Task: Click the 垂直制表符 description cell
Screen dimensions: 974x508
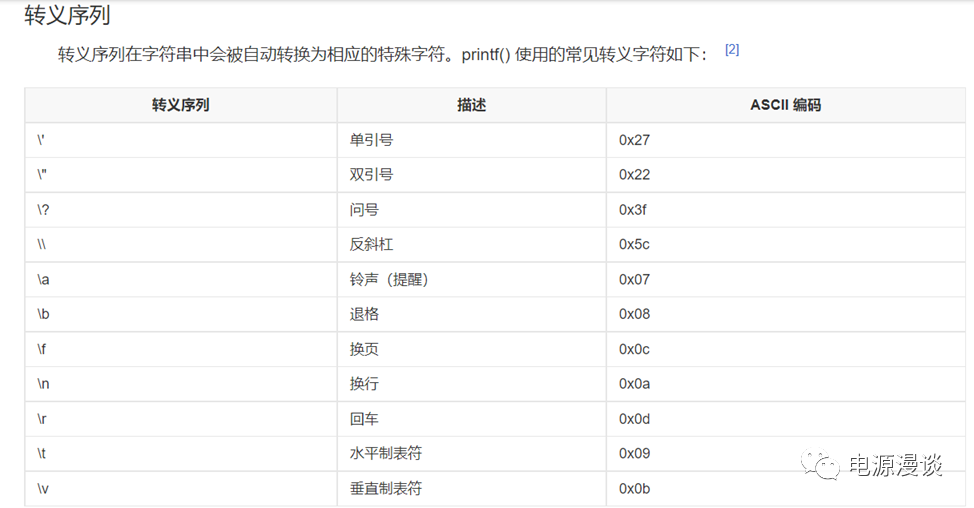Action: [386, 489]
